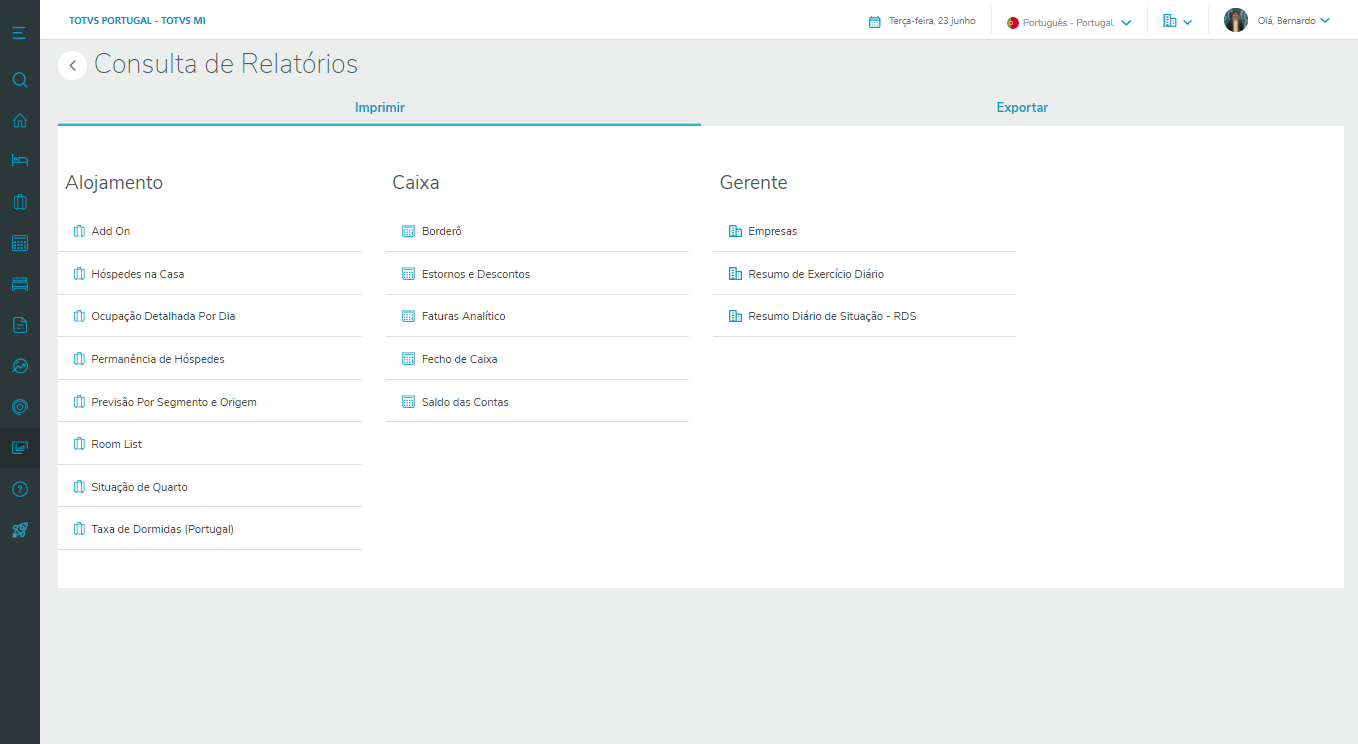Image resolution: width=1358 pixels, height=744 pixels.
Task: Open the Hóspedes na Casa report
Action: pyautogui.click(x=137, y=274)
